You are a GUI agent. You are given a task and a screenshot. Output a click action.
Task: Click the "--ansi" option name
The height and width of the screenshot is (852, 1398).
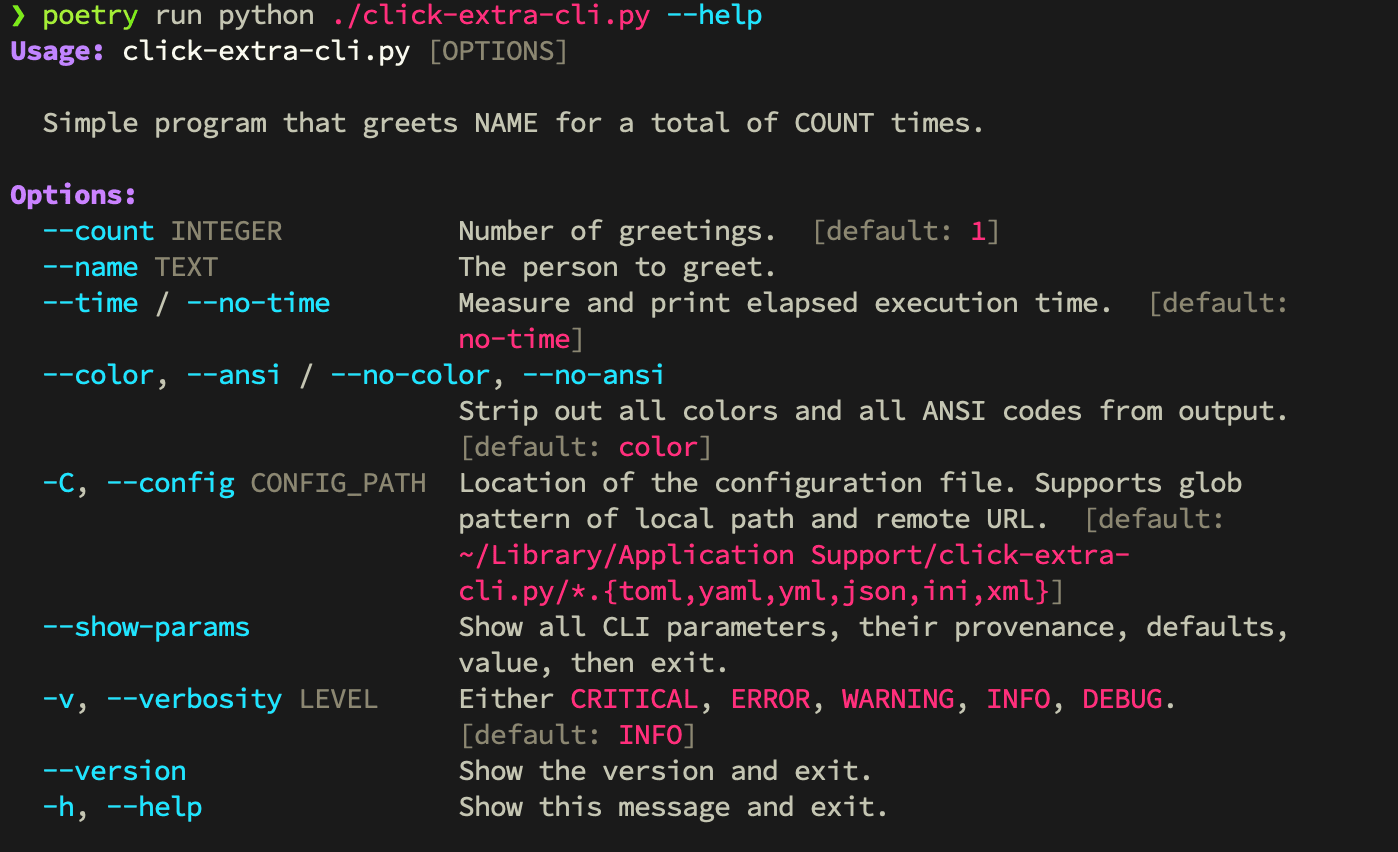[234, 375]
